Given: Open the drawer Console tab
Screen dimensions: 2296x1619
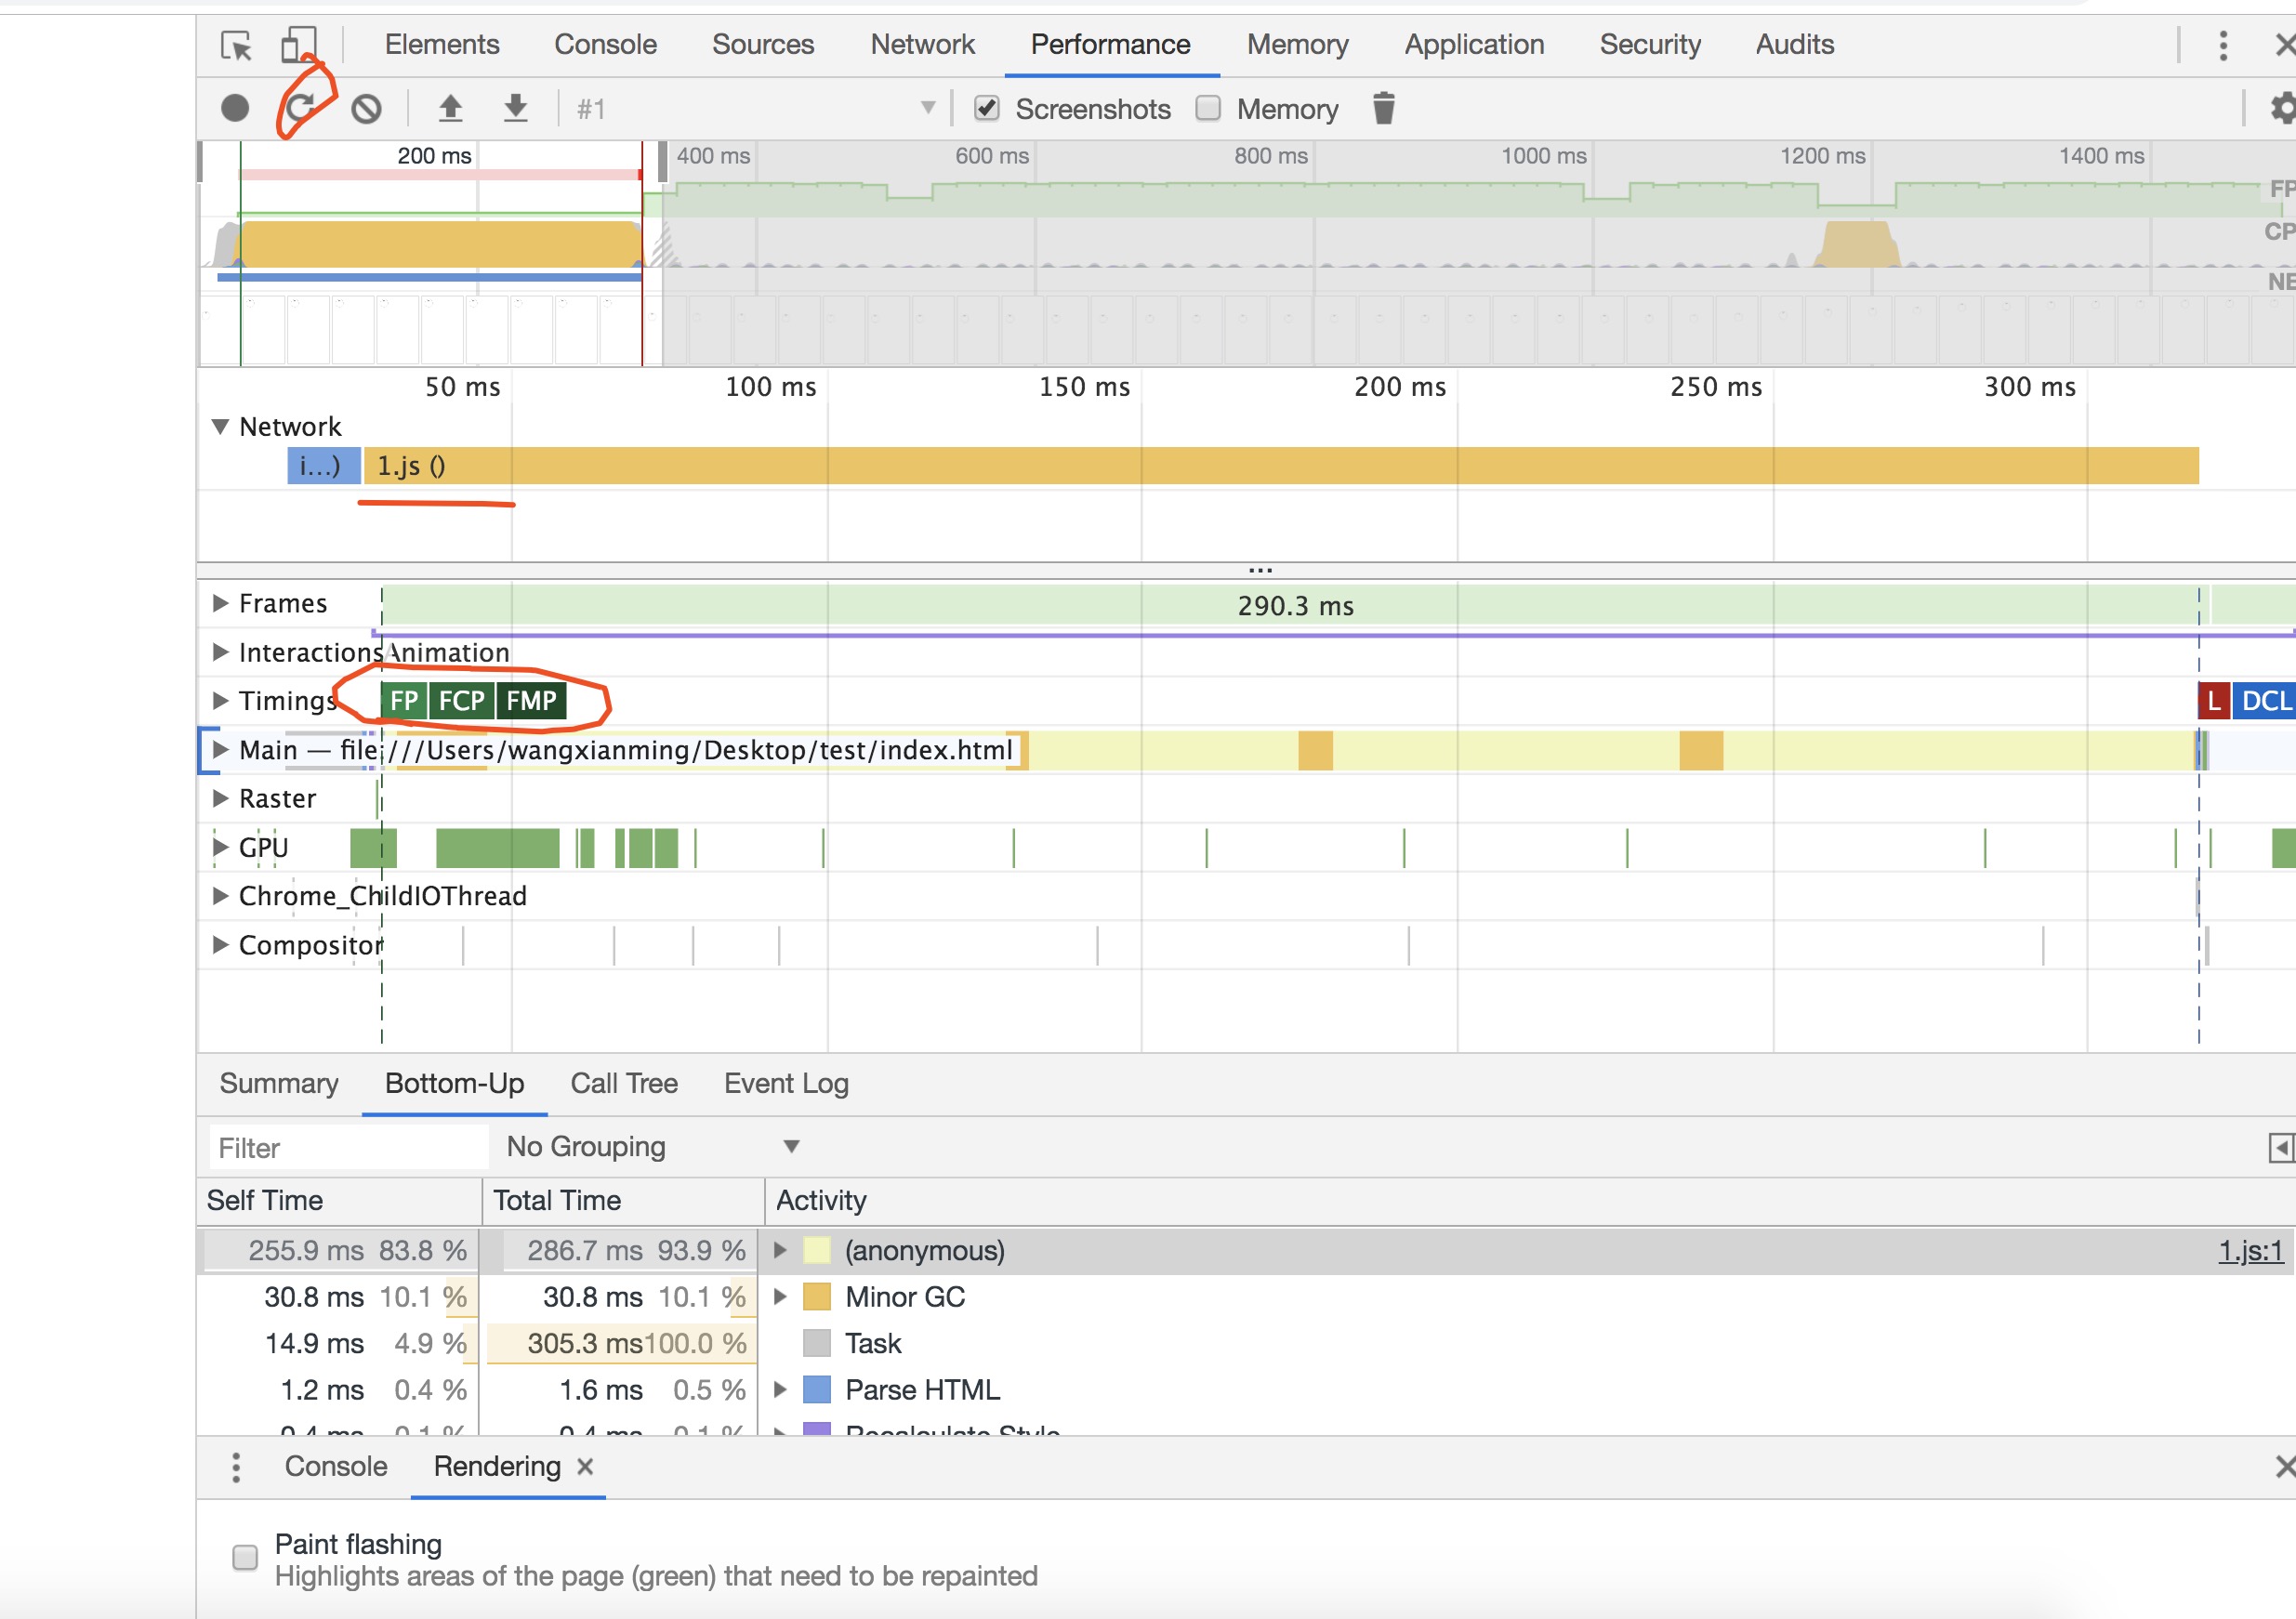Looking at the screenshot, I should (x=336, y=1467).
